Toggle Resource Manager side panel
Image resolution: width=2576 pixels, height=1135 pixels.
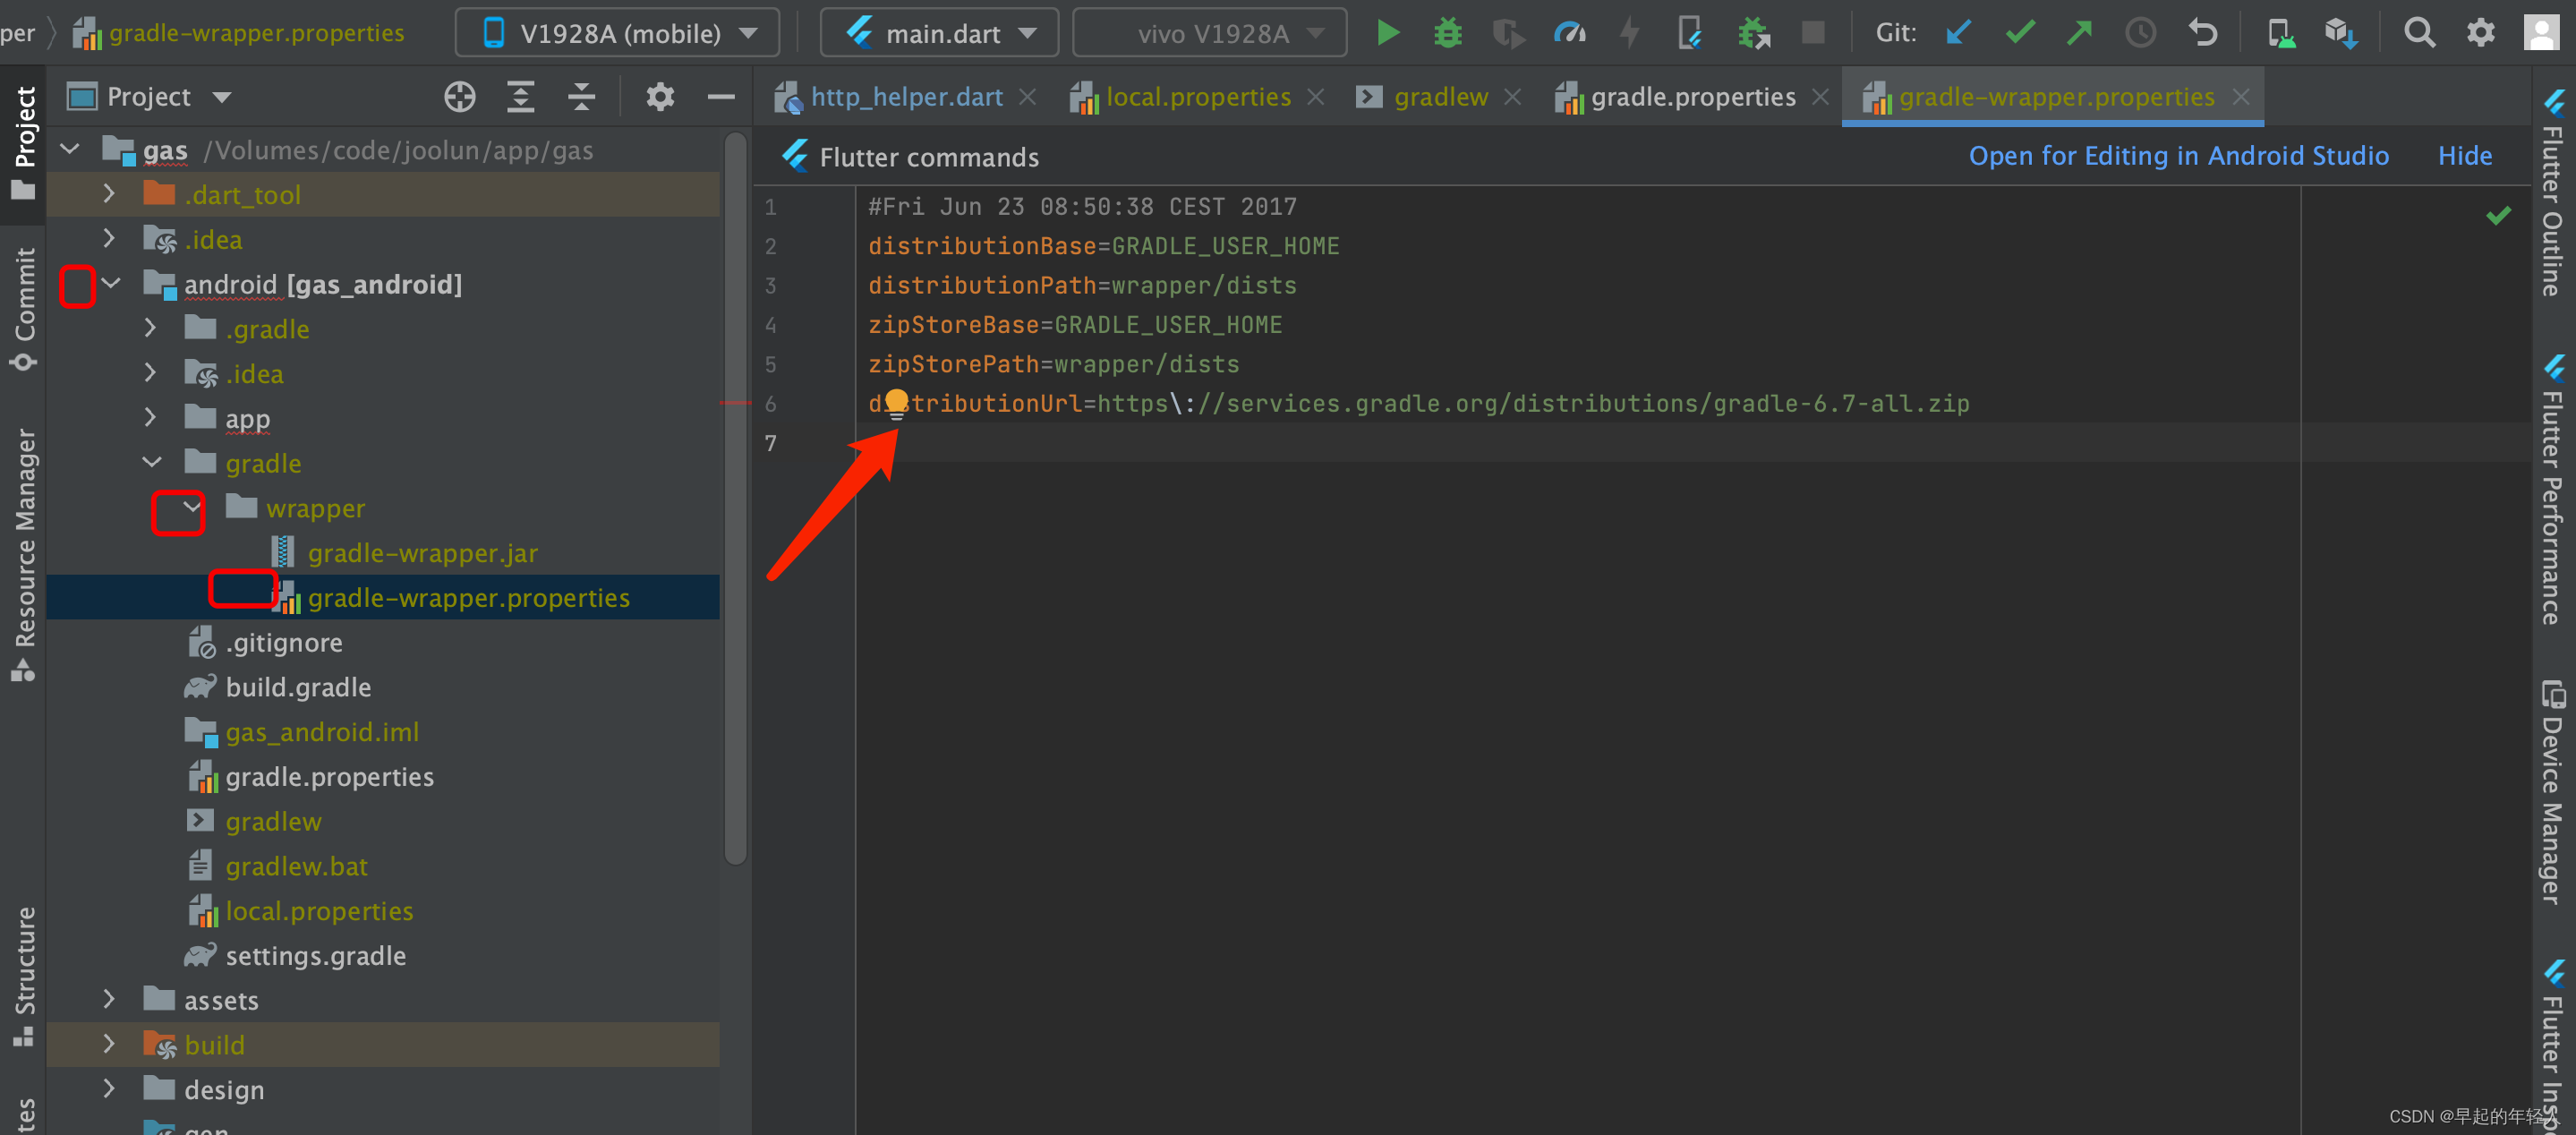point(24,555)
